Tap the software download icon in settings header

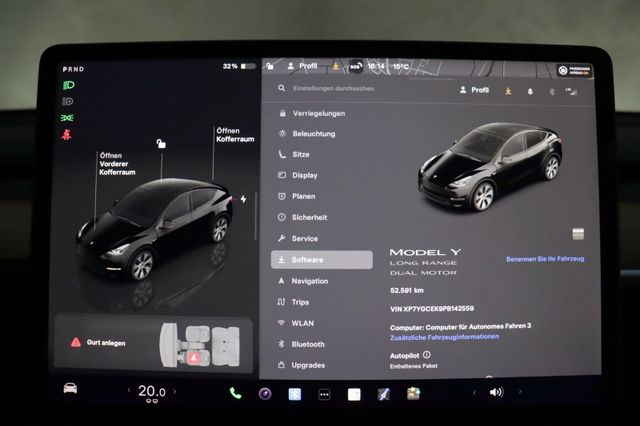[508, 90]
